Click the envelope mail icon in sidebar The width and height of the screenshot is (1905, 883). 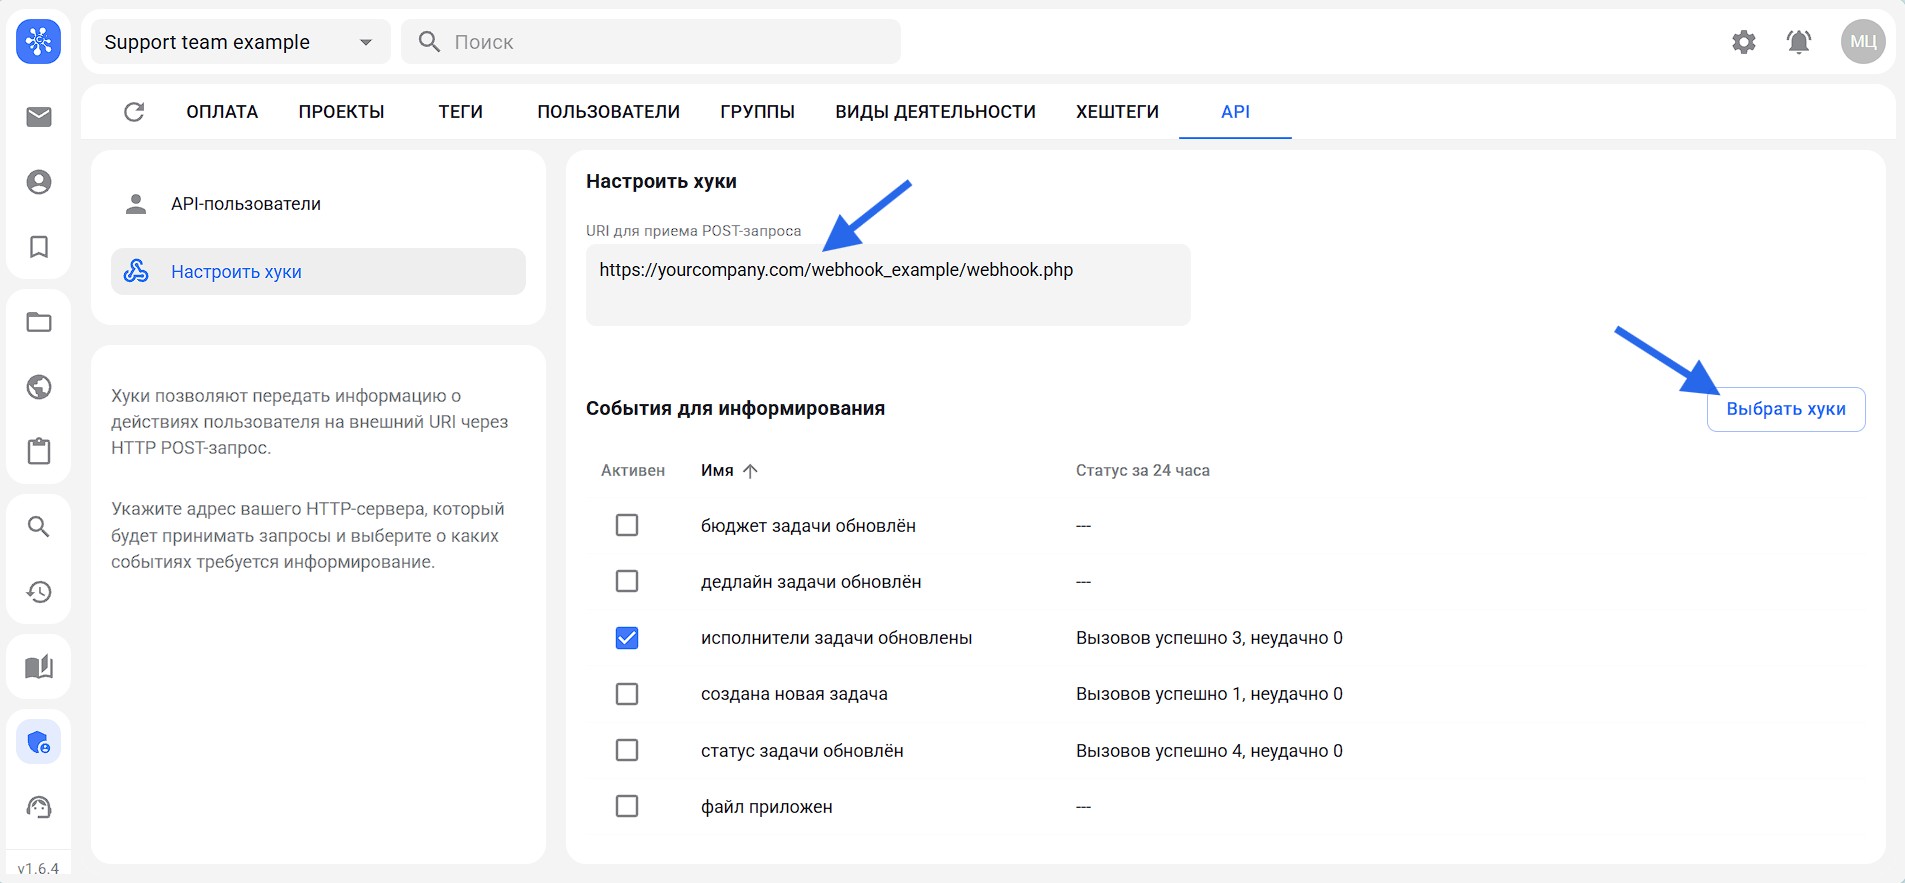point(39,117)
